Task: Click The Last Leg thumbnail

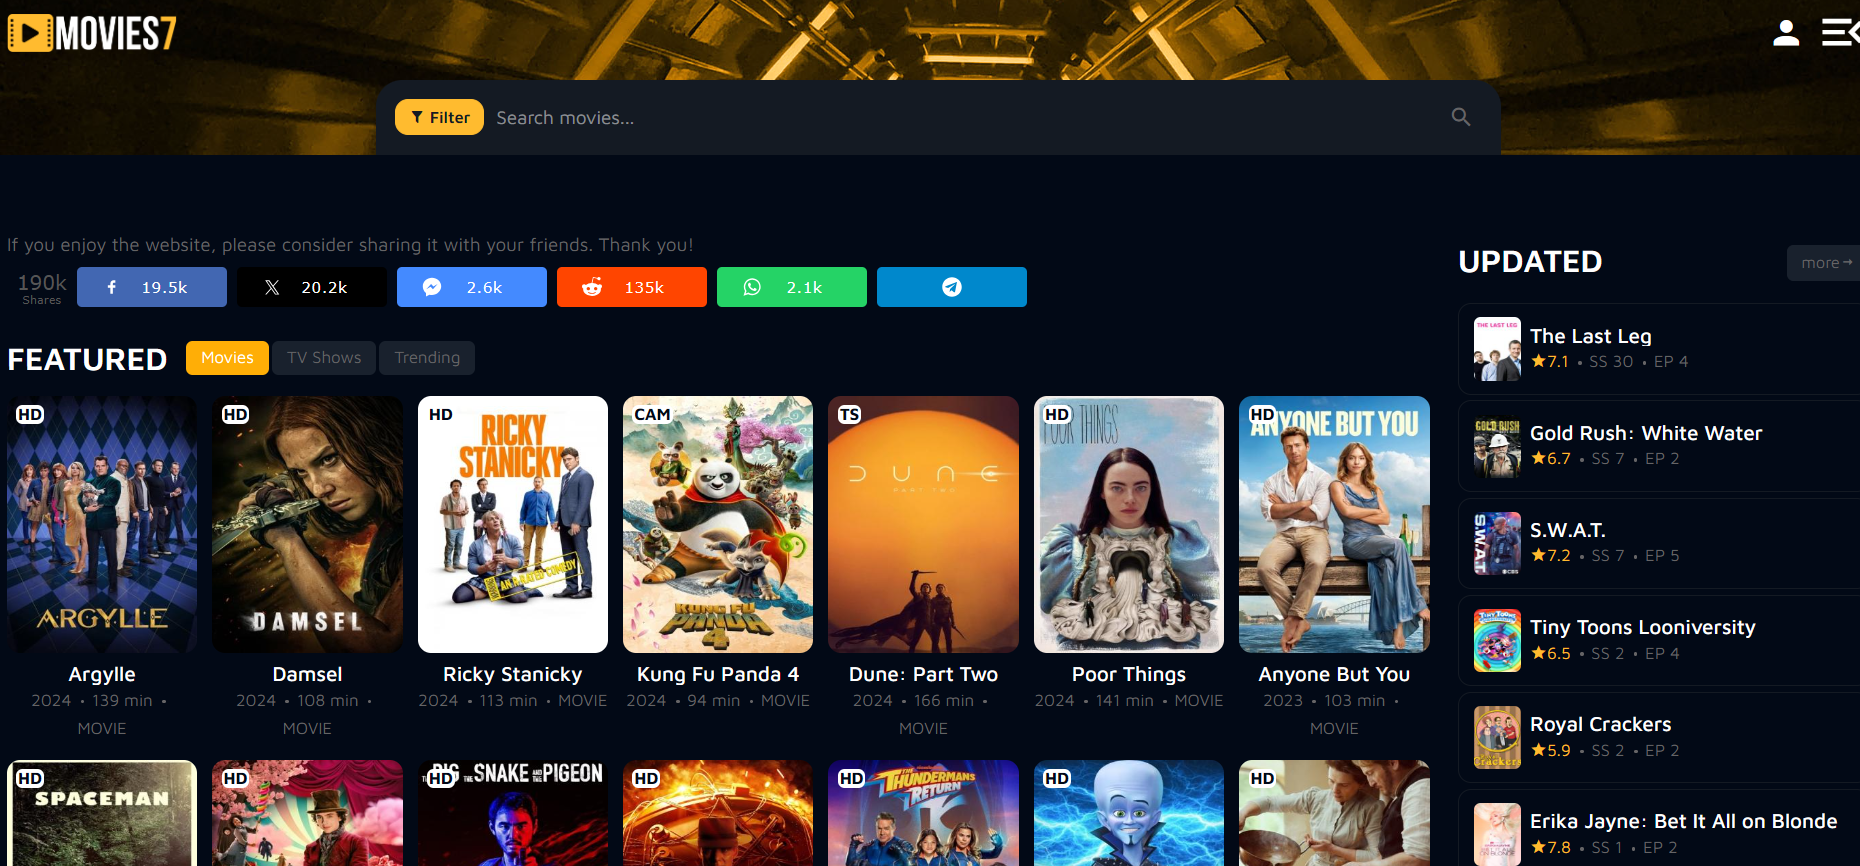Action: click(x=1497, y=349)
